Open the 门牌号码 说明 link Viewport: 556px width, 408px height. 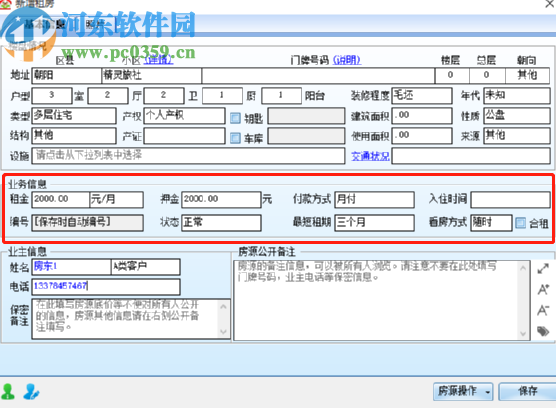347,60
